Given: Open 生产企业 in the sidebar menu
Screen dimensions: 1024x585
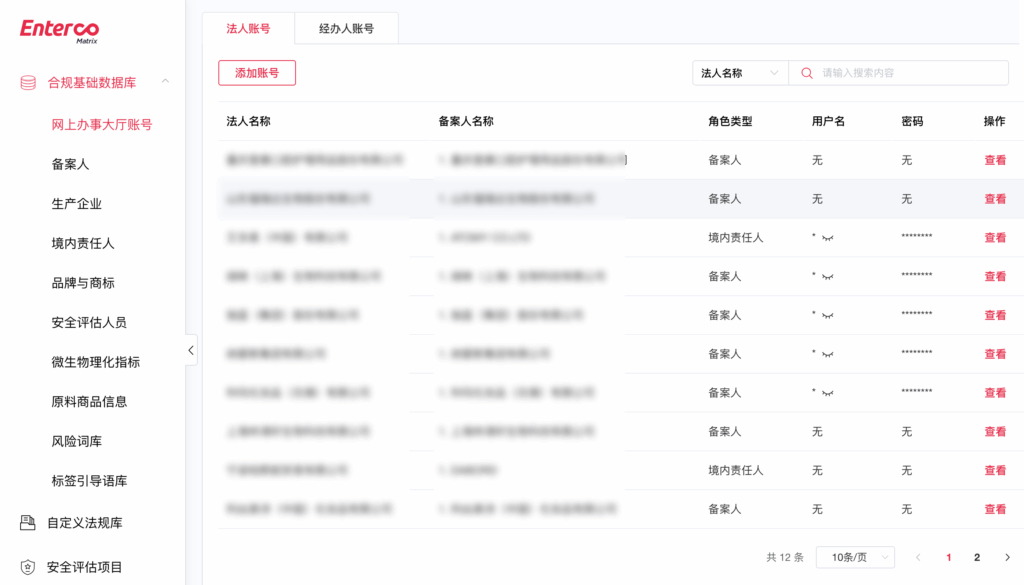Looking at the screenshot, I should (x=77, y=204).
